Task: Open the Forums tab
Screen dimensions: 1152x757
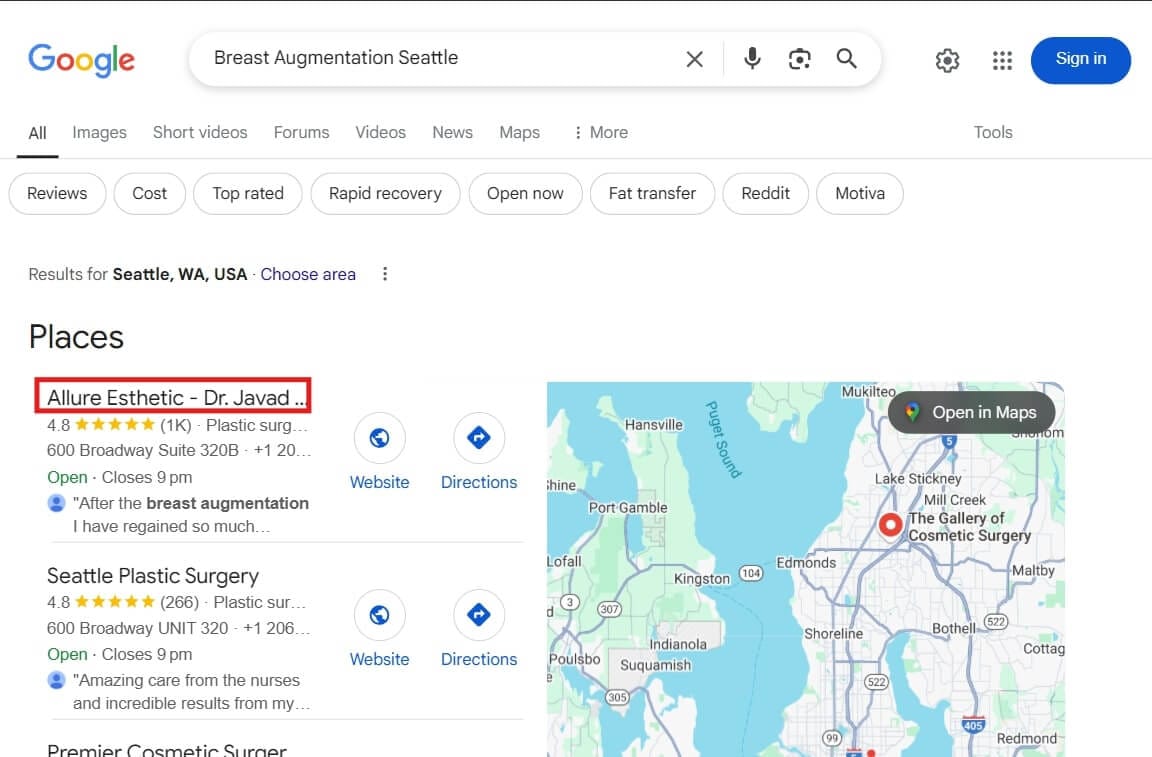Action: click(x=301, y=132)
